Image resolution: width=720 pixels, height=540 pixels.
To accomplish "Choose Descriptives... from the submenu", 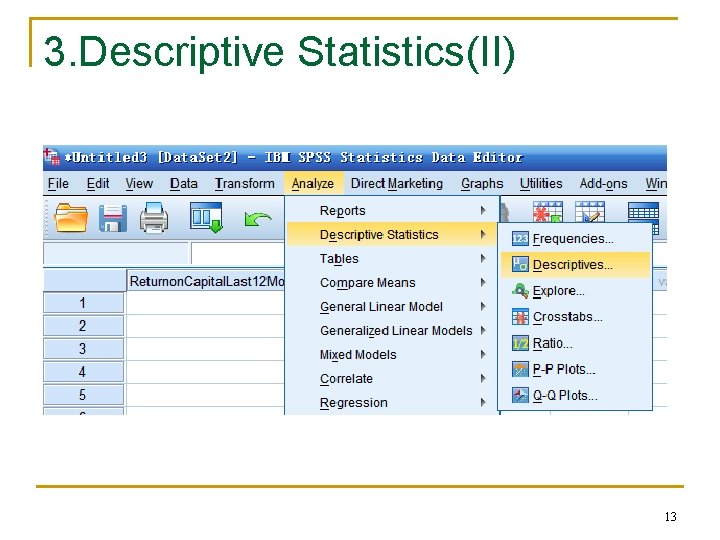I will pos(575,264).
